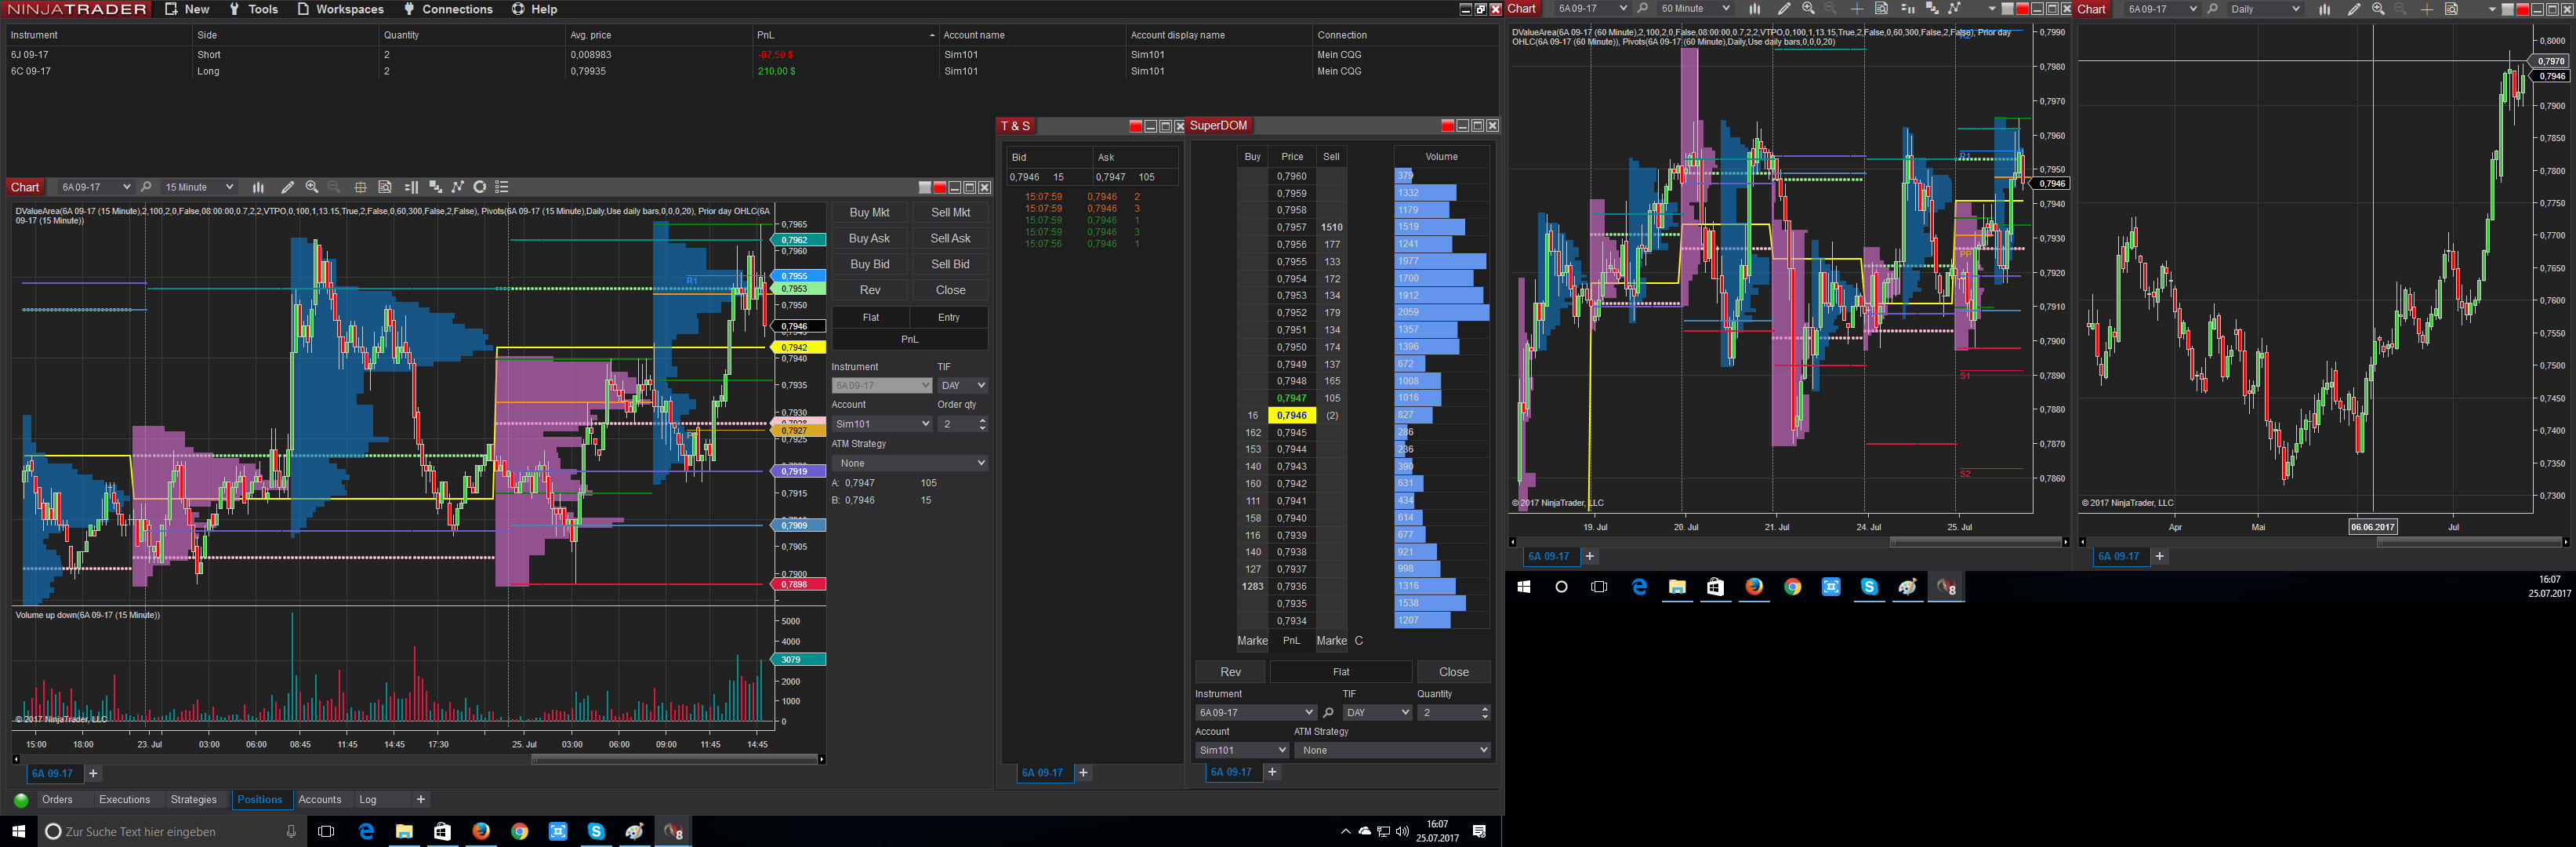
Task: Open the 60 Minute interval dropdown
Action: point(1695,9)
